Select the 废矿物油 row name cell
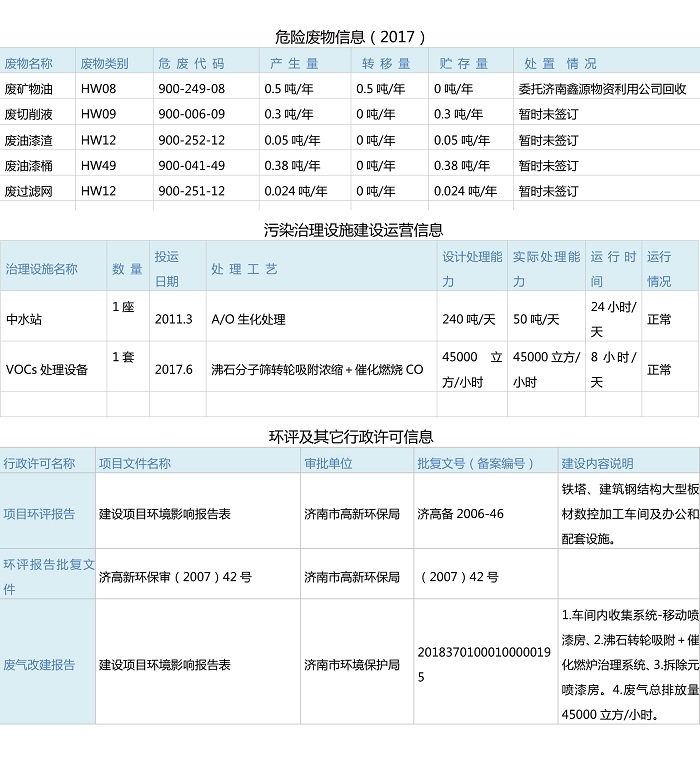The height and width of the screenshot is (761, 700). pos(29,88)
